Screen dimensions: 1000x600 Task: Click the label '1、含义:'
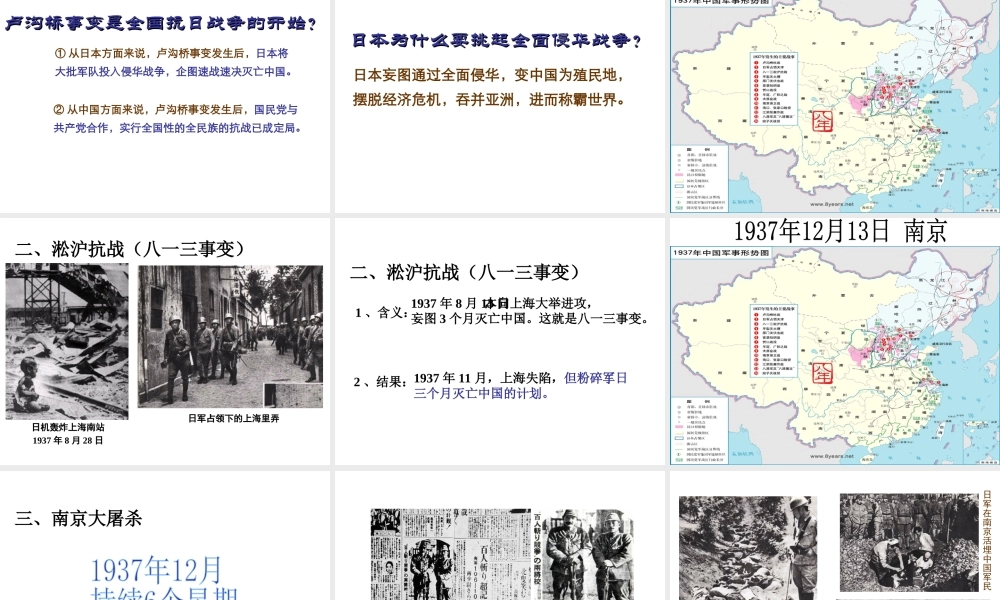pyautogui.click(x=381, y=312)
